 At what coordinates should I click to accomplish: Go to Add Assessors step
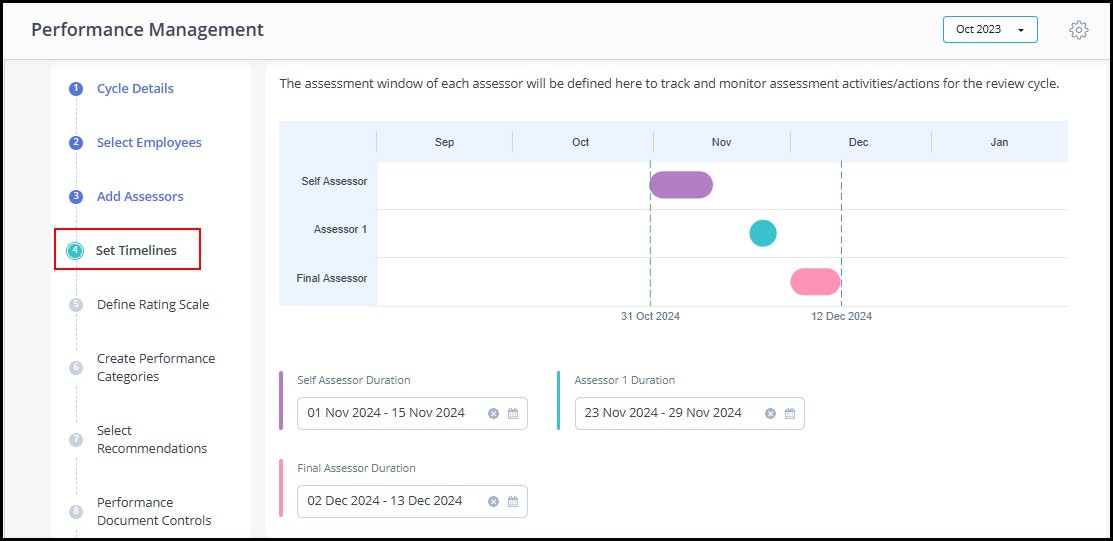tap(140, 197)
